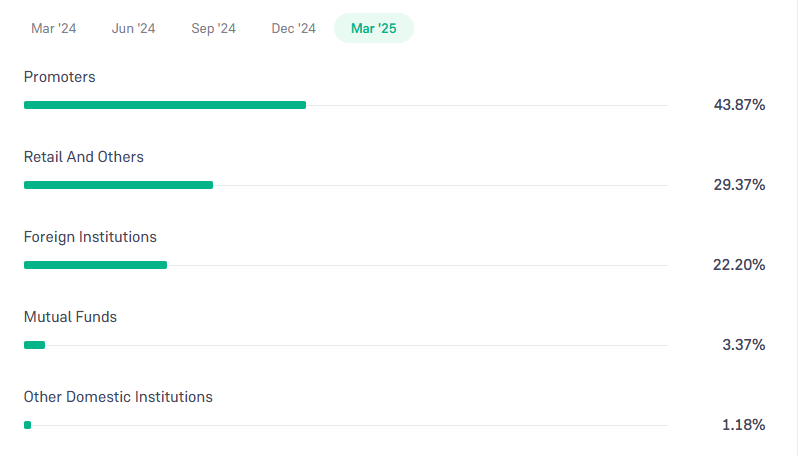798x456 pixels.
Task: Choose the Dec '24 quarter tab
Action: 294,28
